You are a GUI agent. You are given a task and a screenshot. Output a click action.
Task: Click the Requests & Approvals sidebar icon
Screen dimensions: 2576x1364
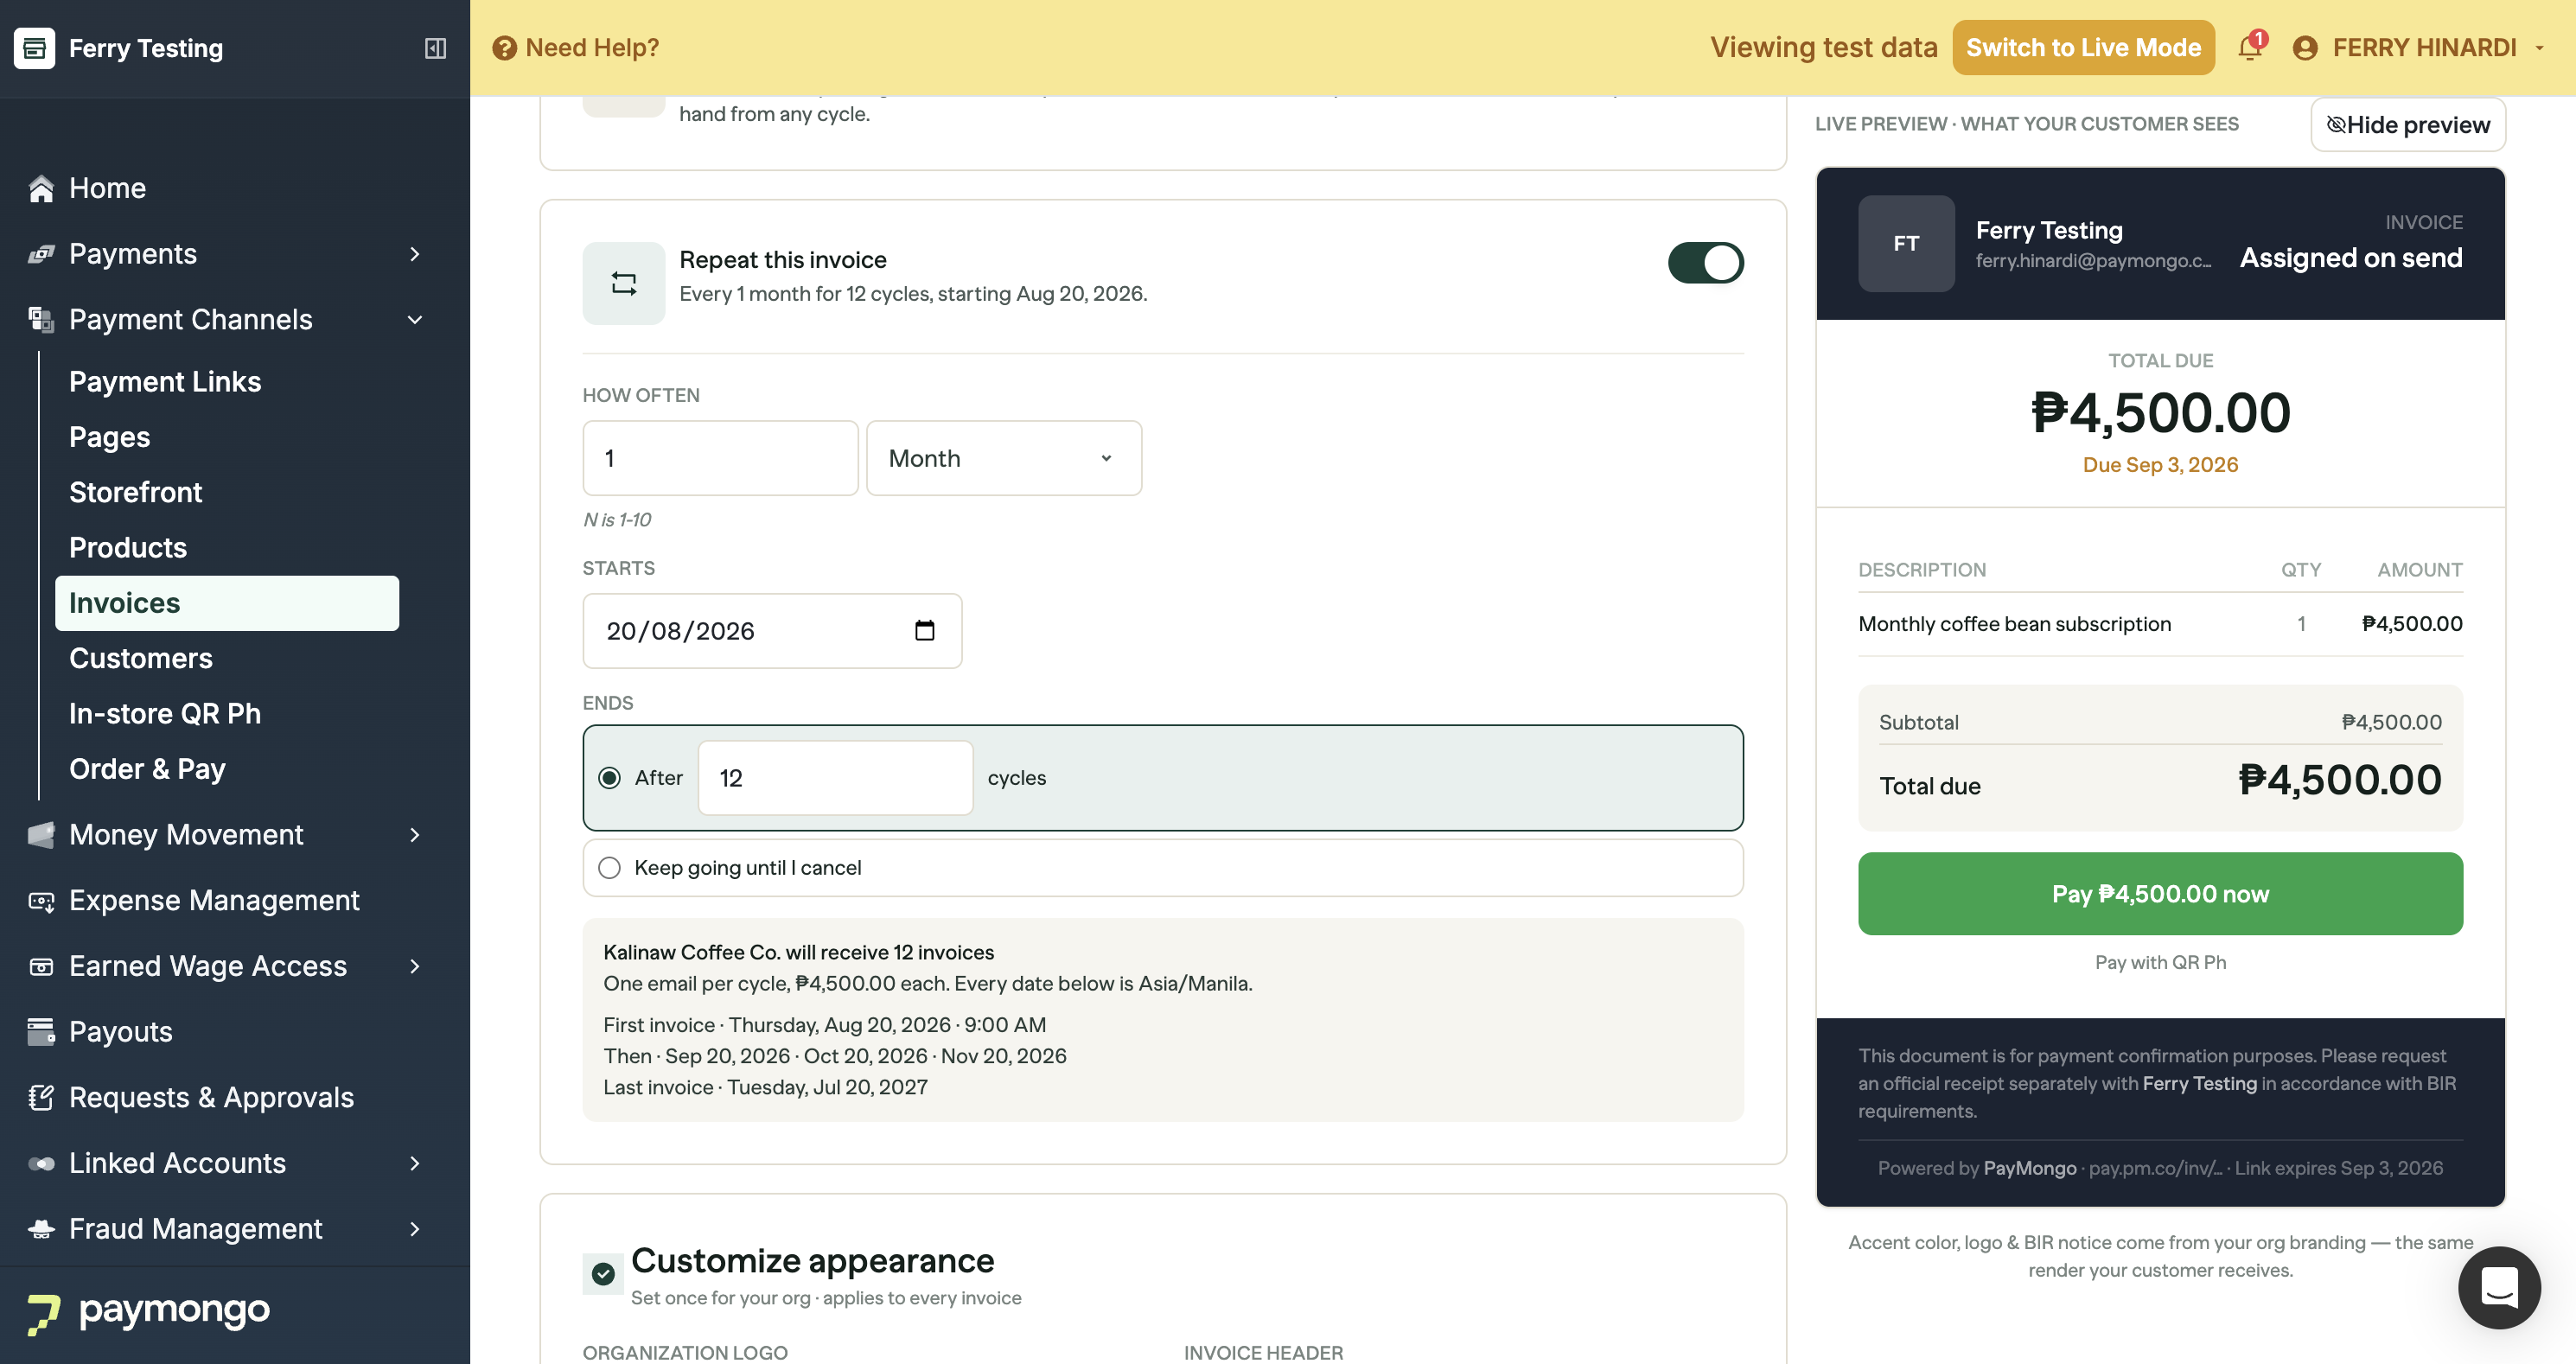point(41,1097)
